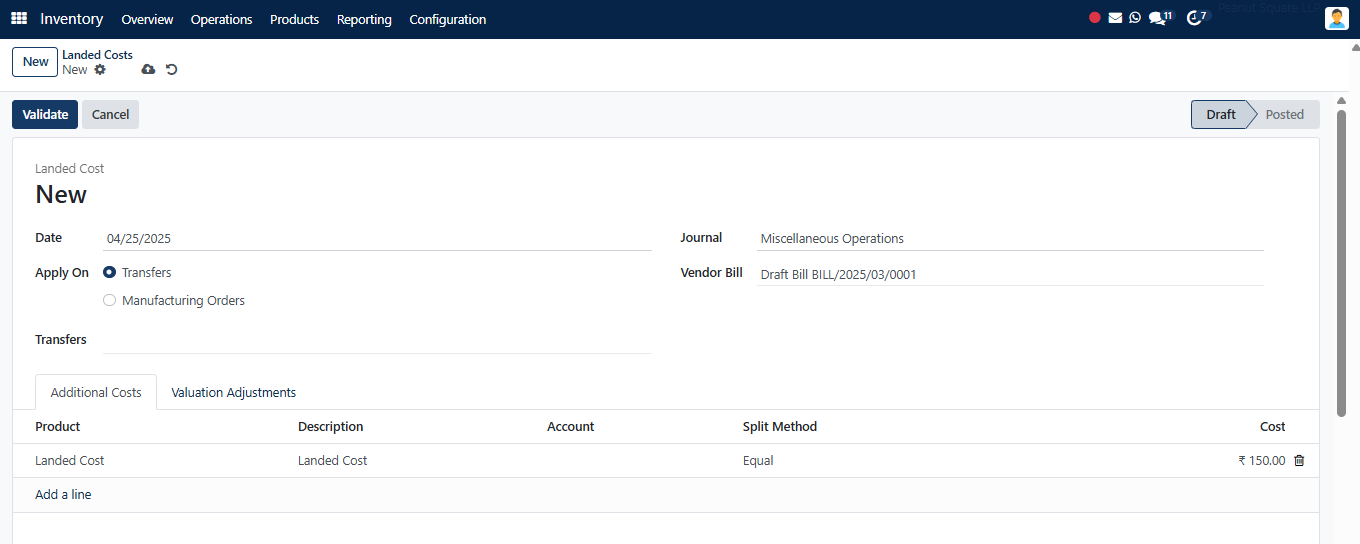The height and width of the screenshot is (544, 1360).
Task: Open the Overview menu
Action: (147, 19)
